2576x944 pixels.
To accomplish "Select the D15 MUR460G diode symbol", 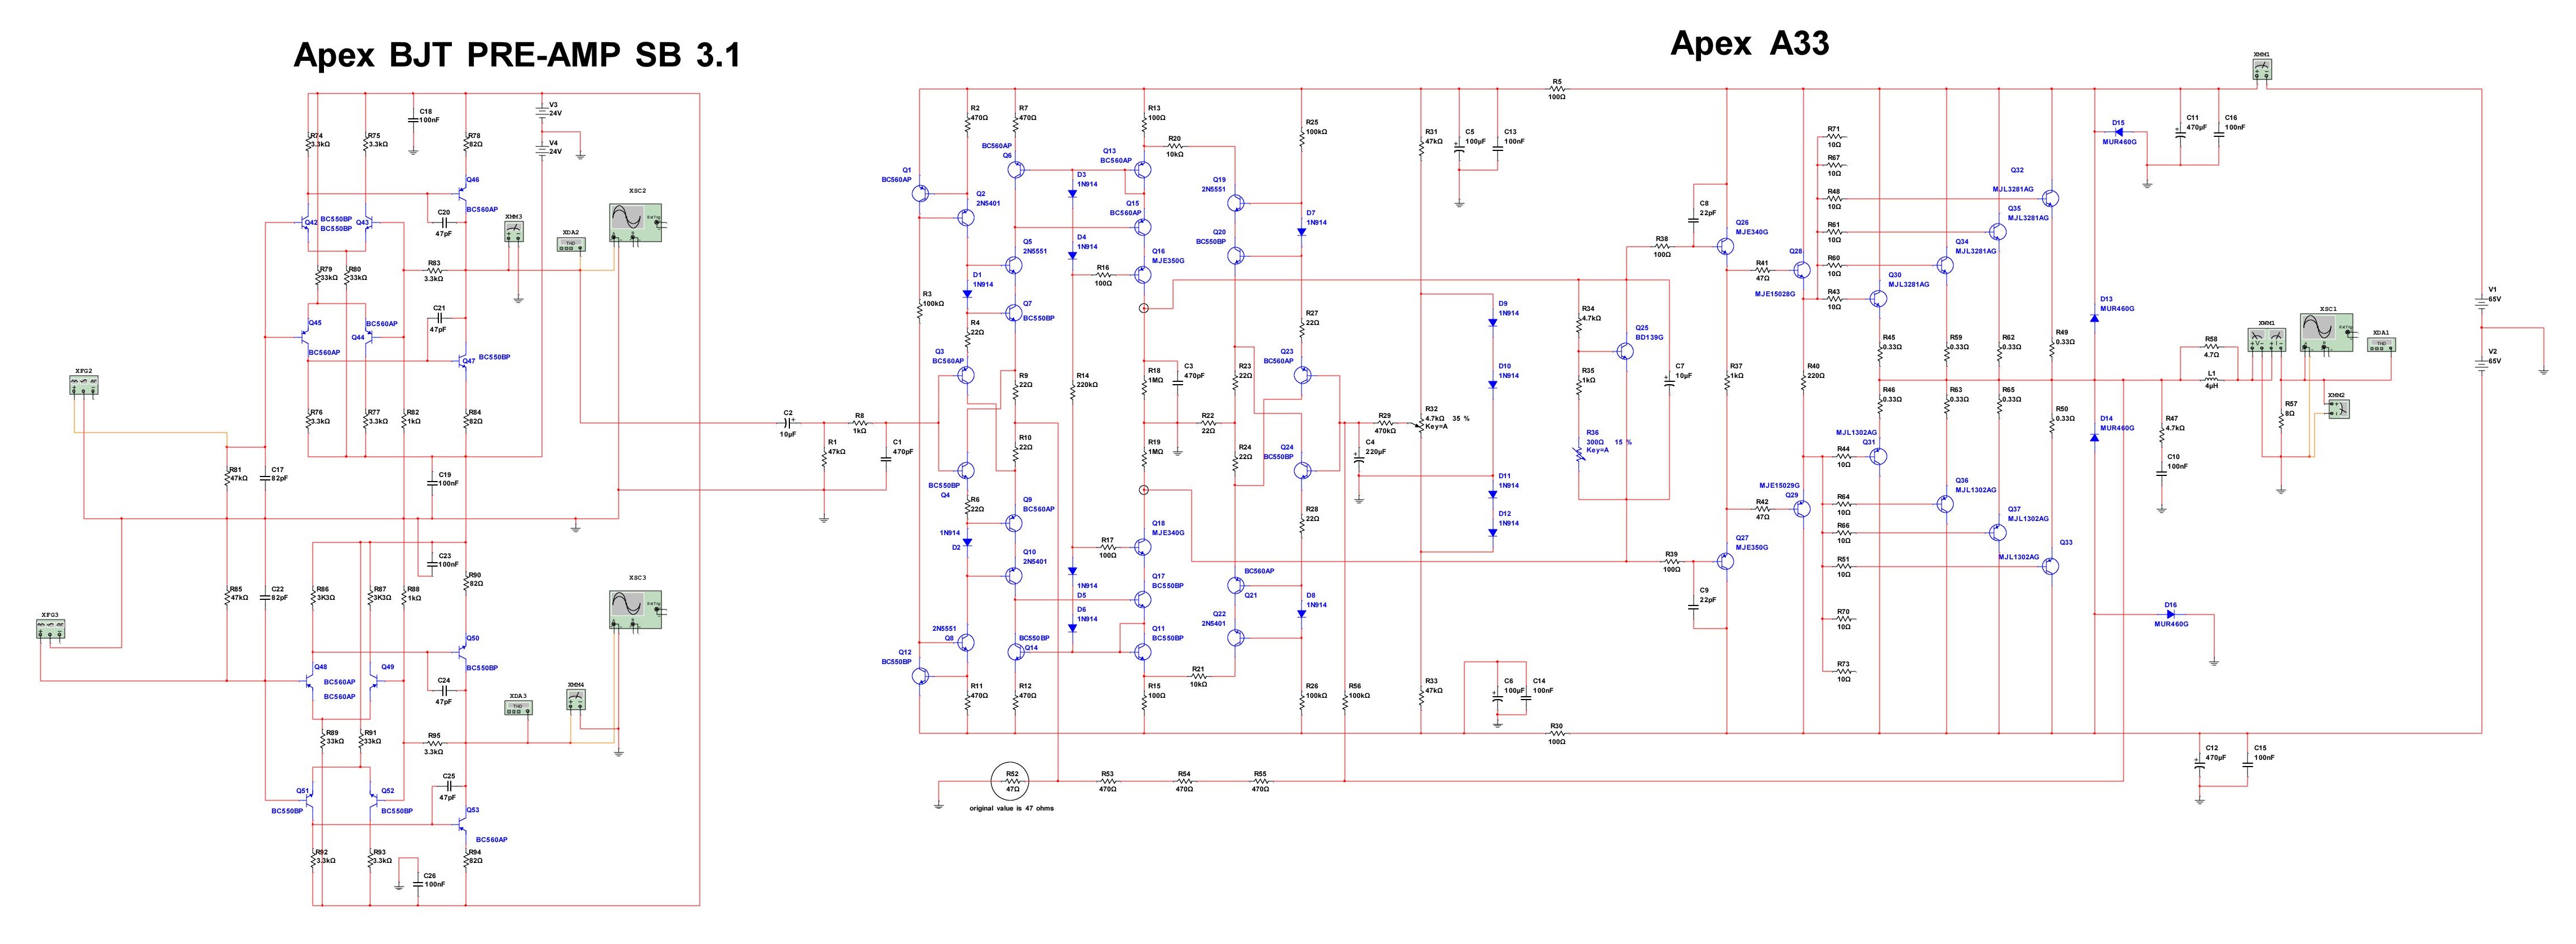I will click(2117, 132).
